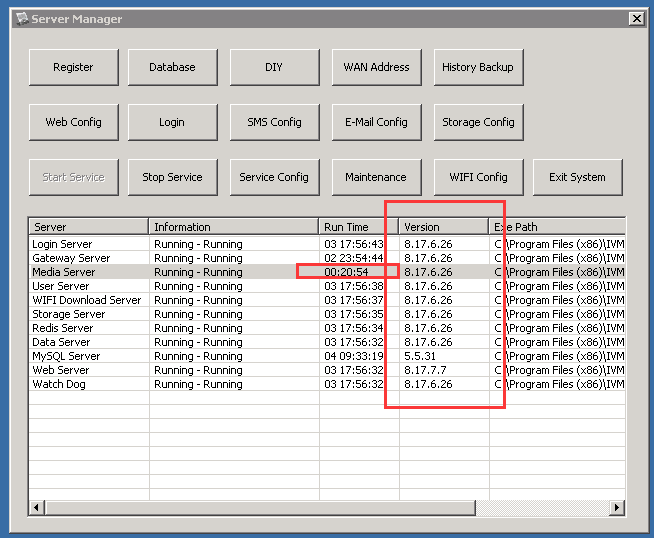Select the Storage Server row

(x=327, y=314)
